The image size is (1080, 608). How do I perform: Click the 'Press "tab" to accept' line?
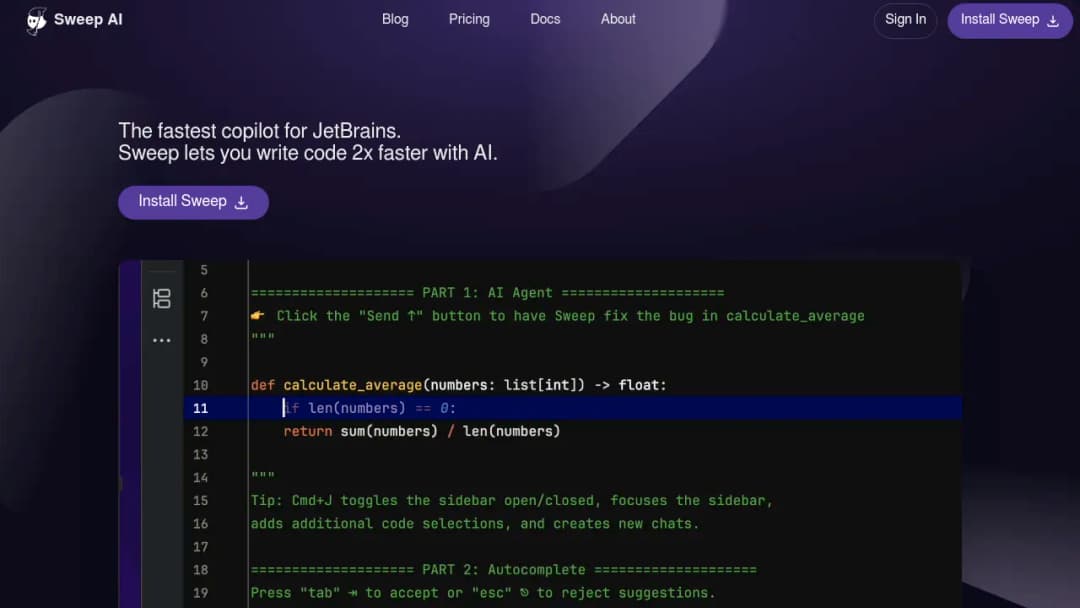483,593
